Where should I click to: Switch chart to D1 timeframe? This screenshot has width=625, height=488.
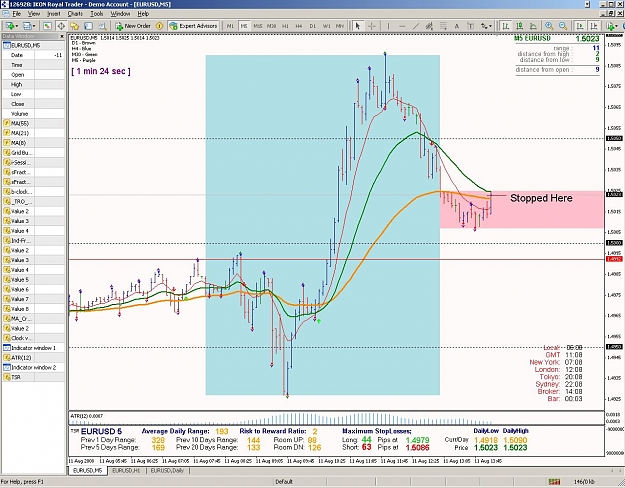click(x=312, y=26)
